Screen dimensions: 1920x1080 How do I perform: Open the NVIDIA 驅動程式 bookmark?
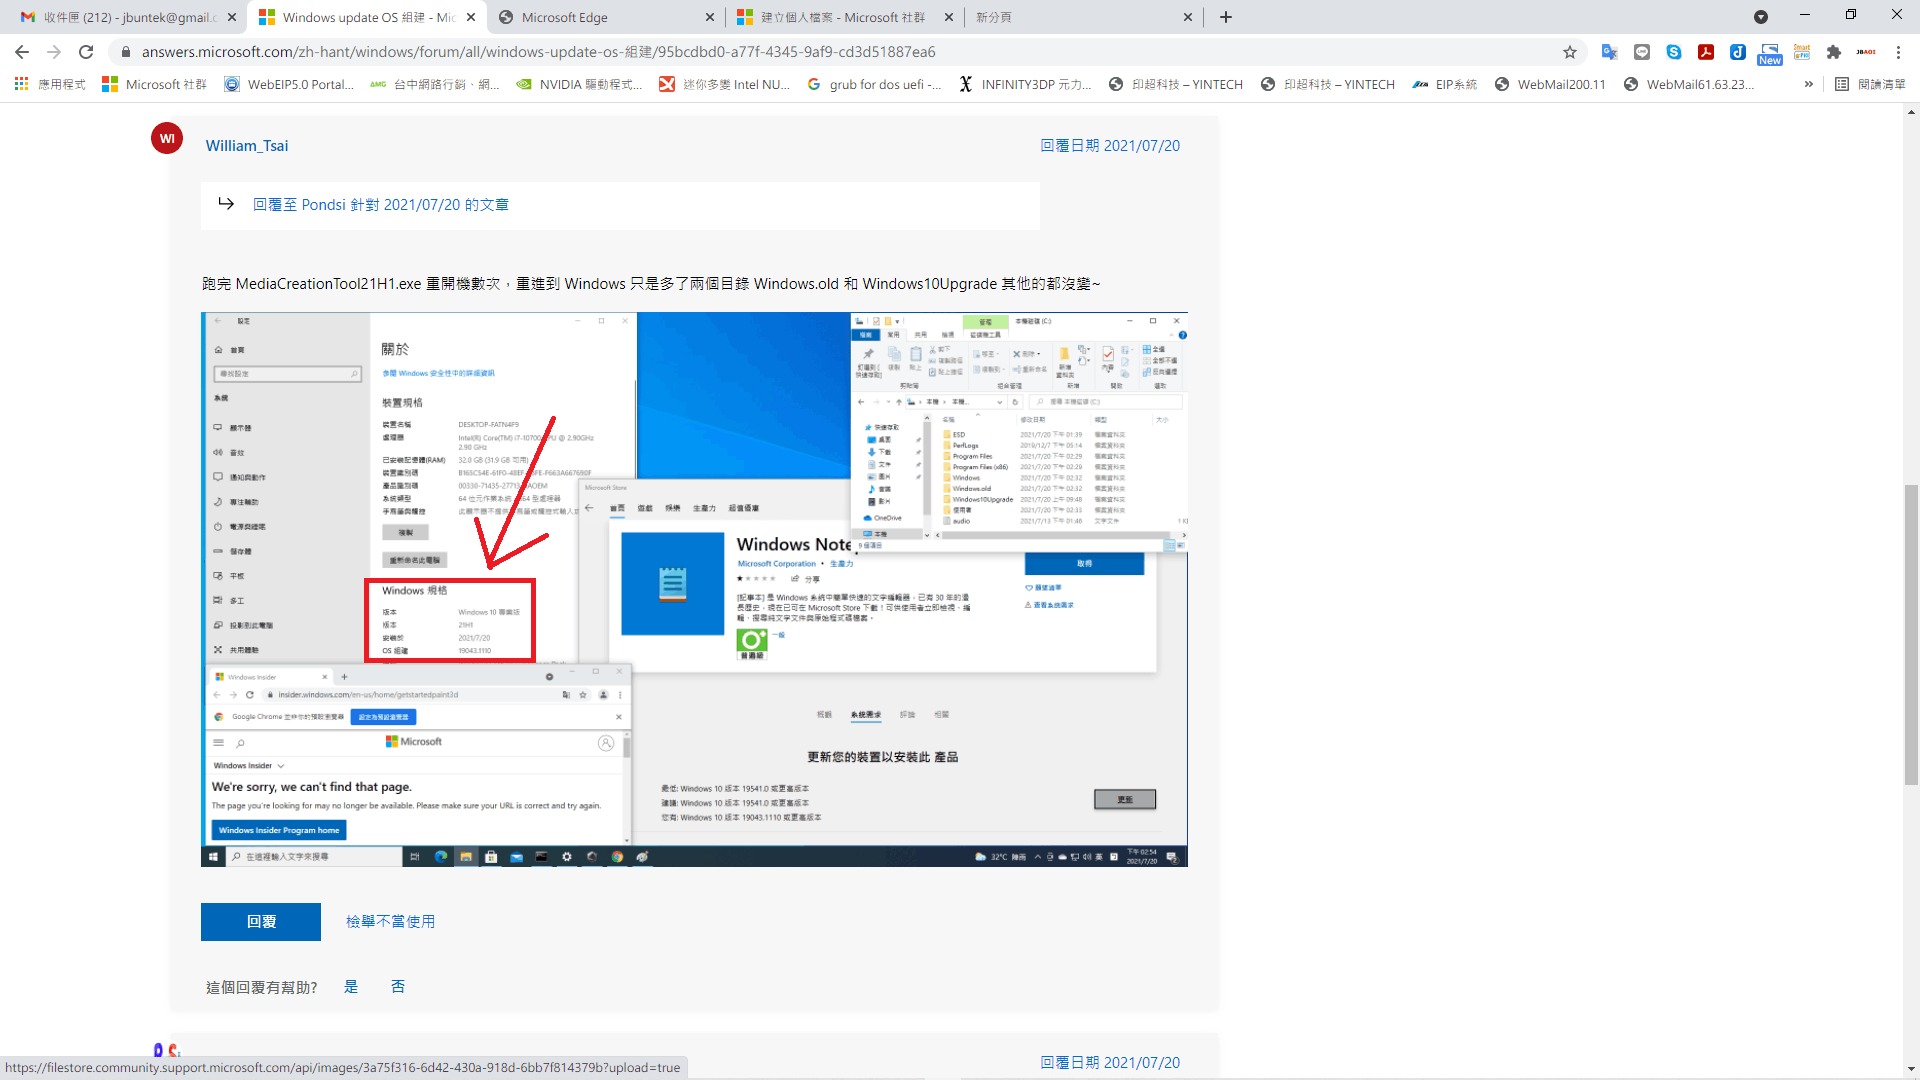[x=580, y=84]
